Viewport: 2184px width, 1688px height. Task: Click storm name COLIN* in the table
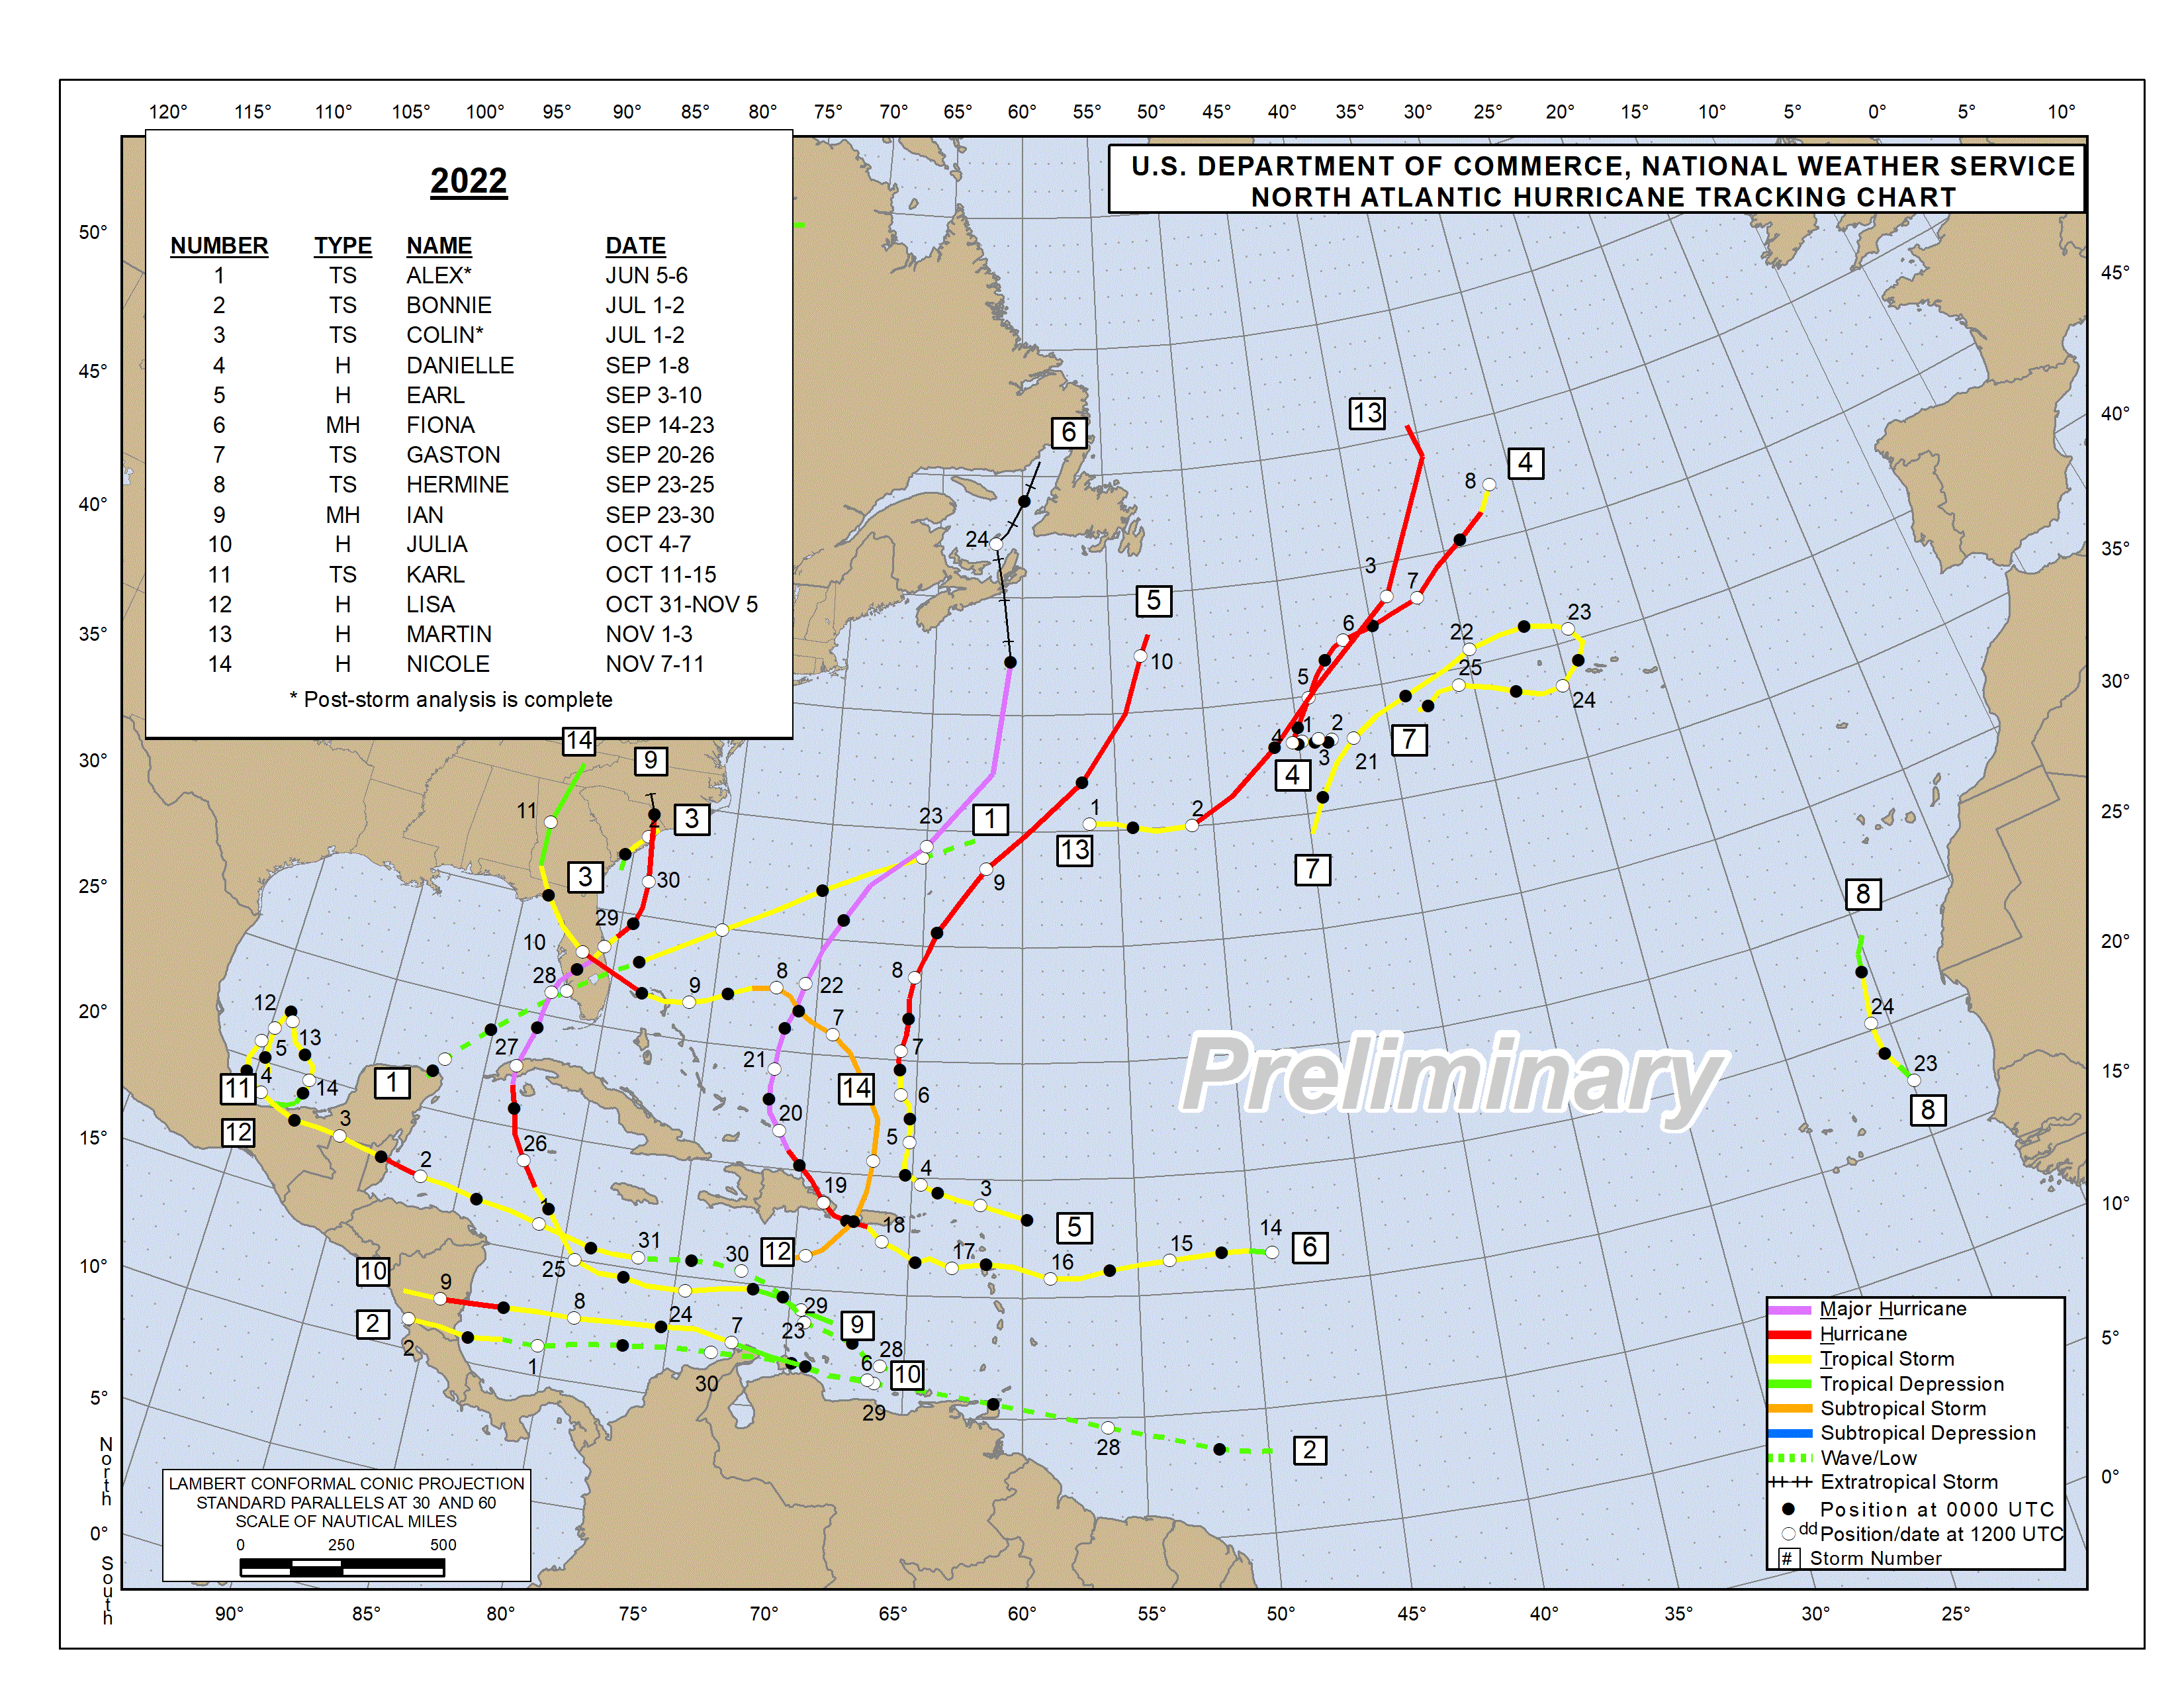click(445, 336)
